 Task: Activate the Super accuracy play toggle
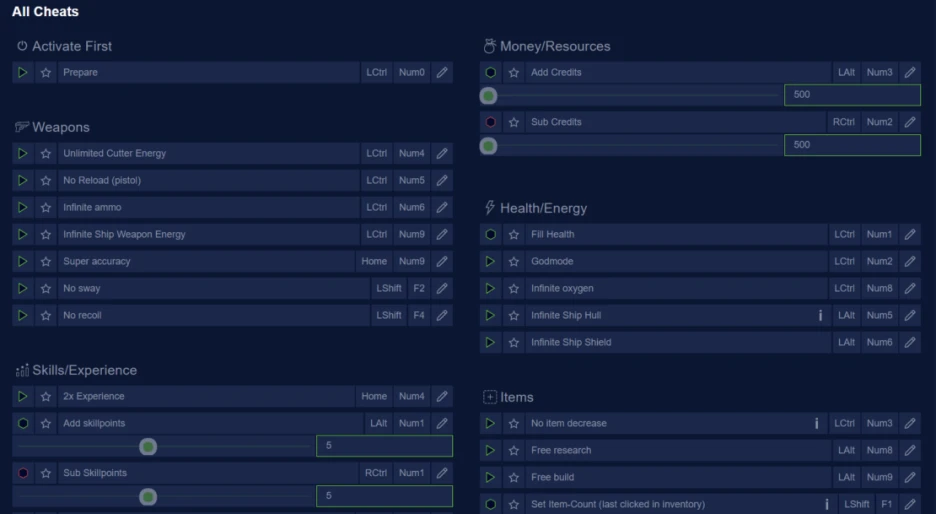coord(23,261)
